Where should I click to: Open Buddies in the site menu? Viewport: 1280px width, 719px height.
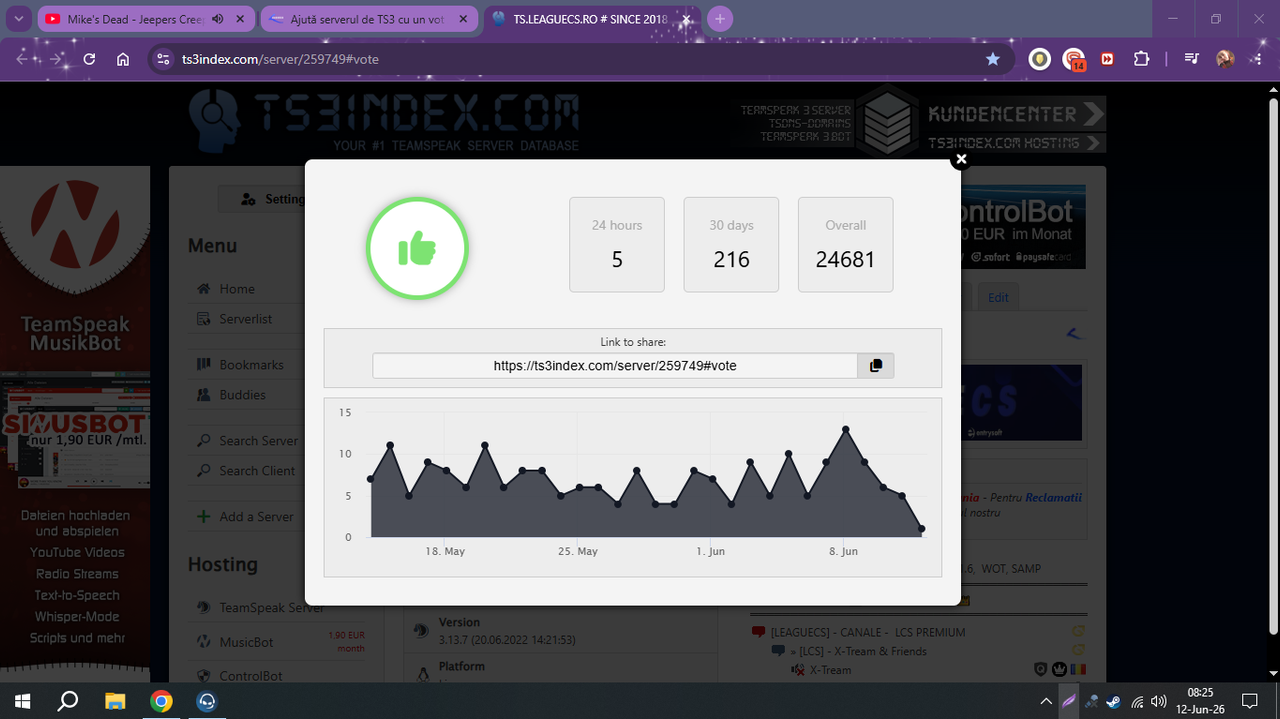243,395
